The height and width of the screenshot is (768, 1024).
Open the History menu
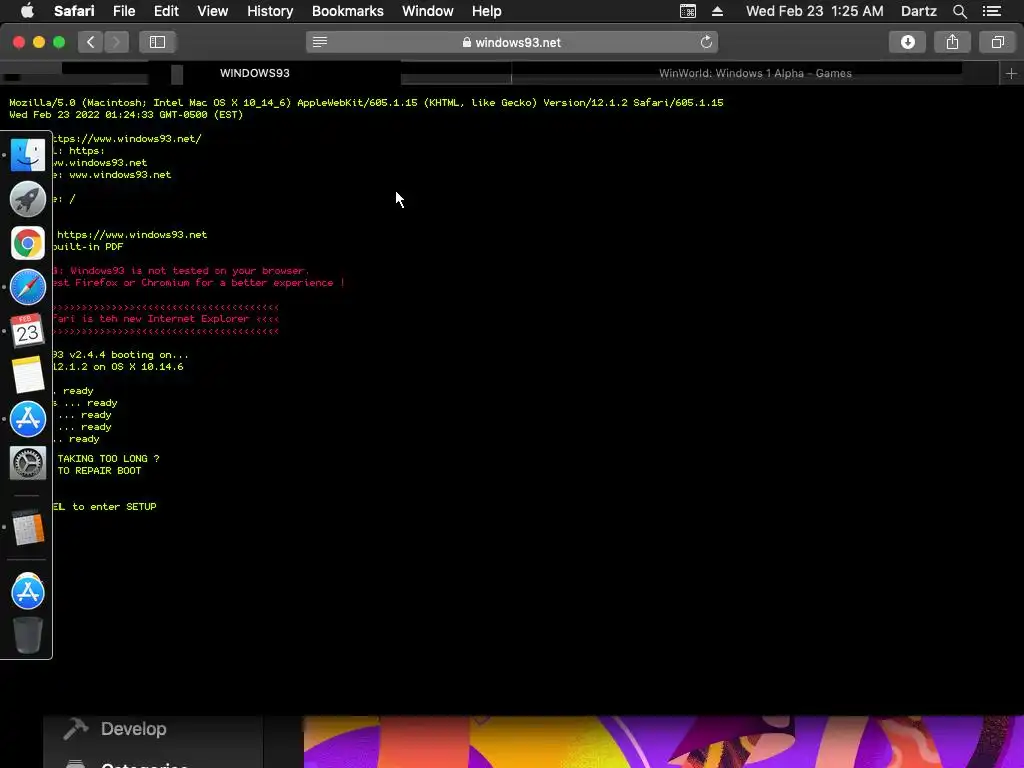(270, 11)
